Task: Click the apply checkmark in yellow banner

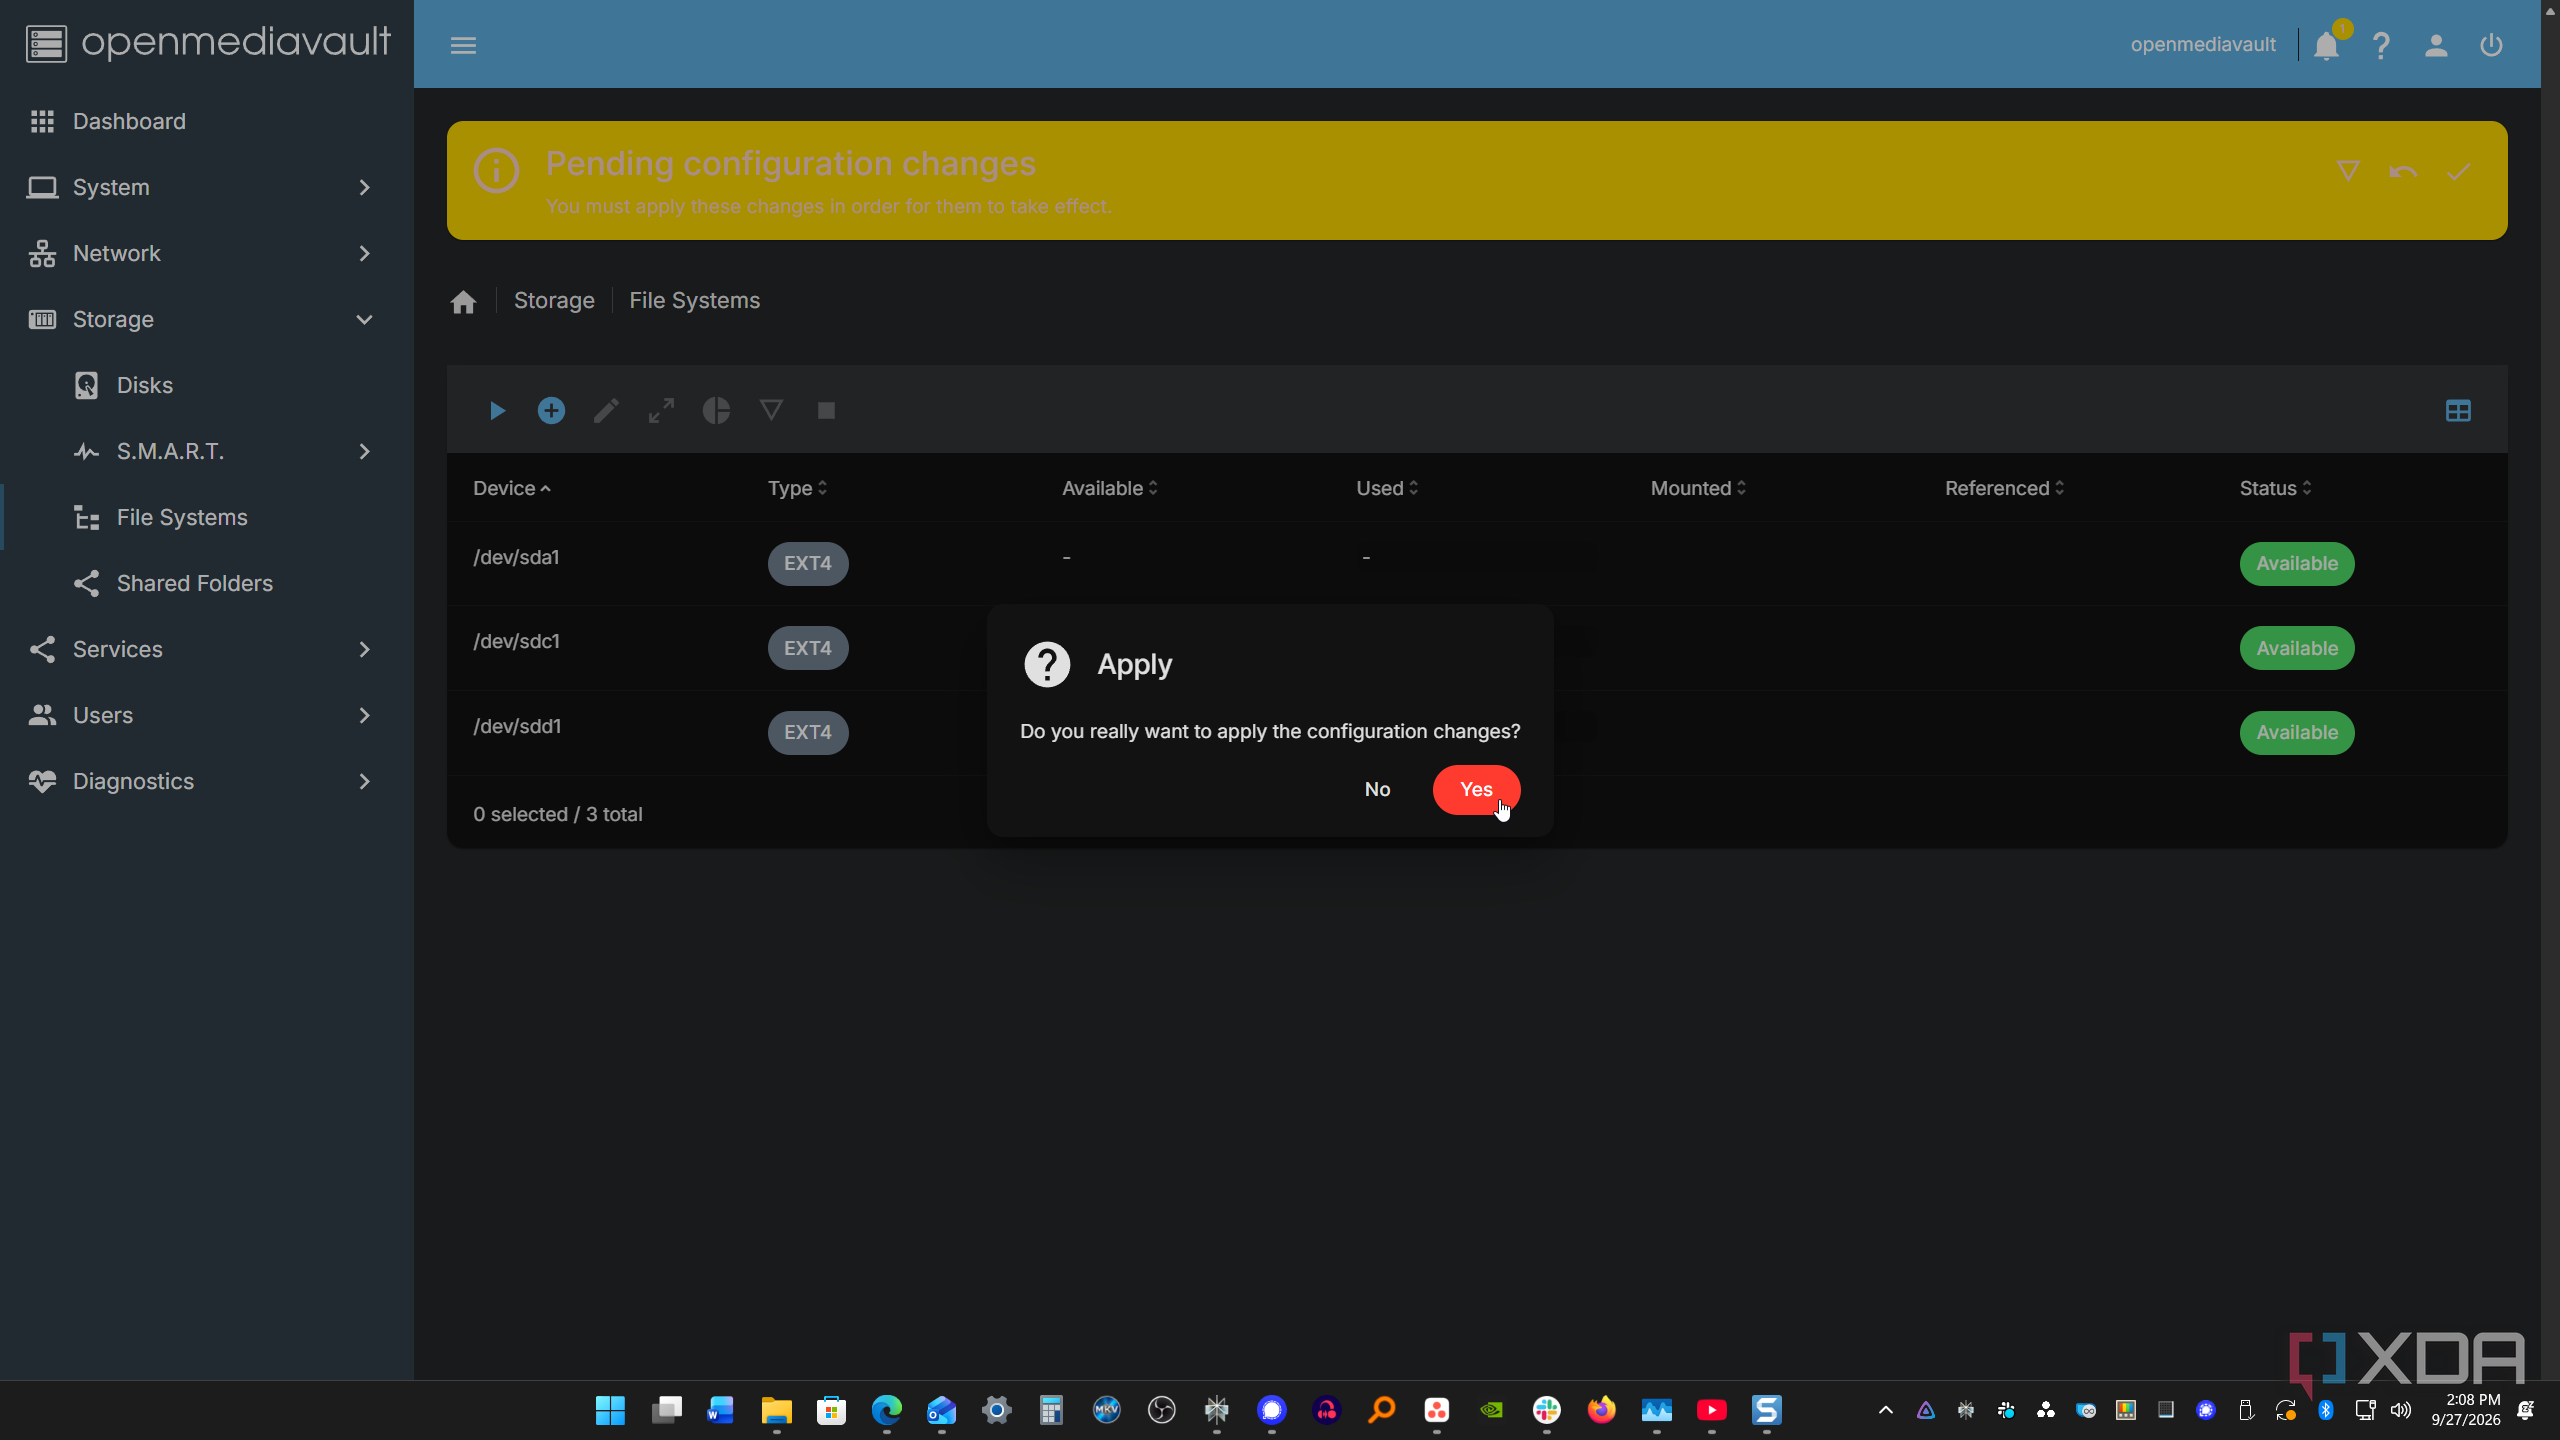Action: point(2459,172)
